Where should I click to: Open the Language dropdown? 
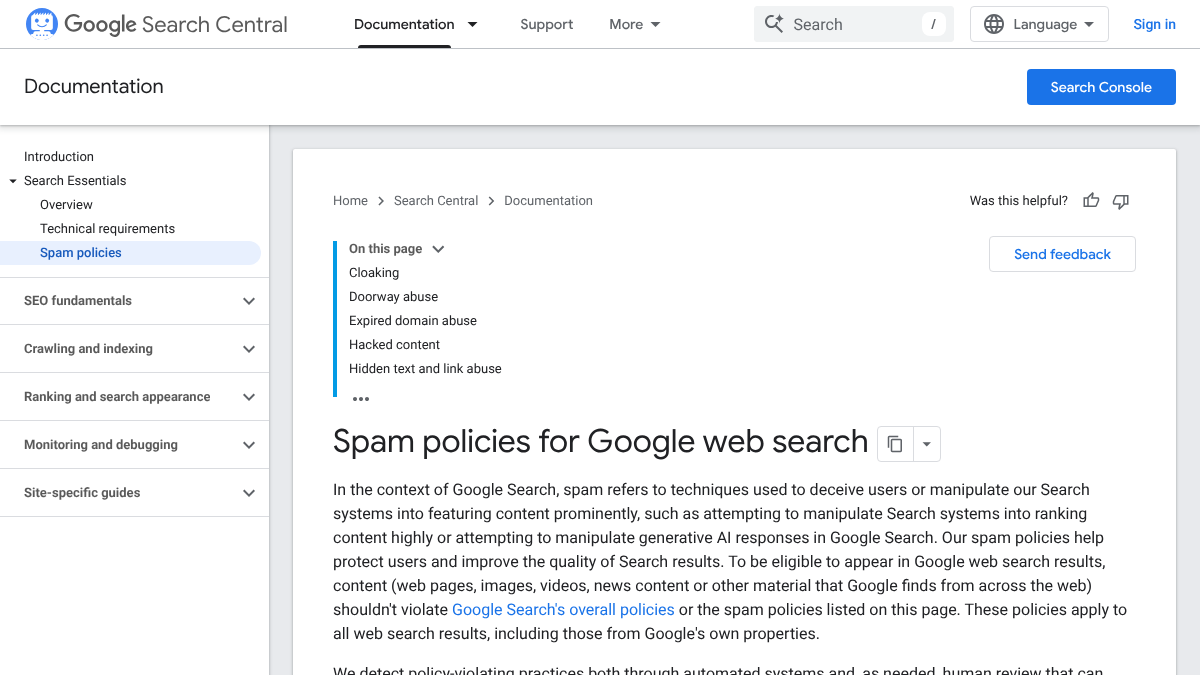1039,24
